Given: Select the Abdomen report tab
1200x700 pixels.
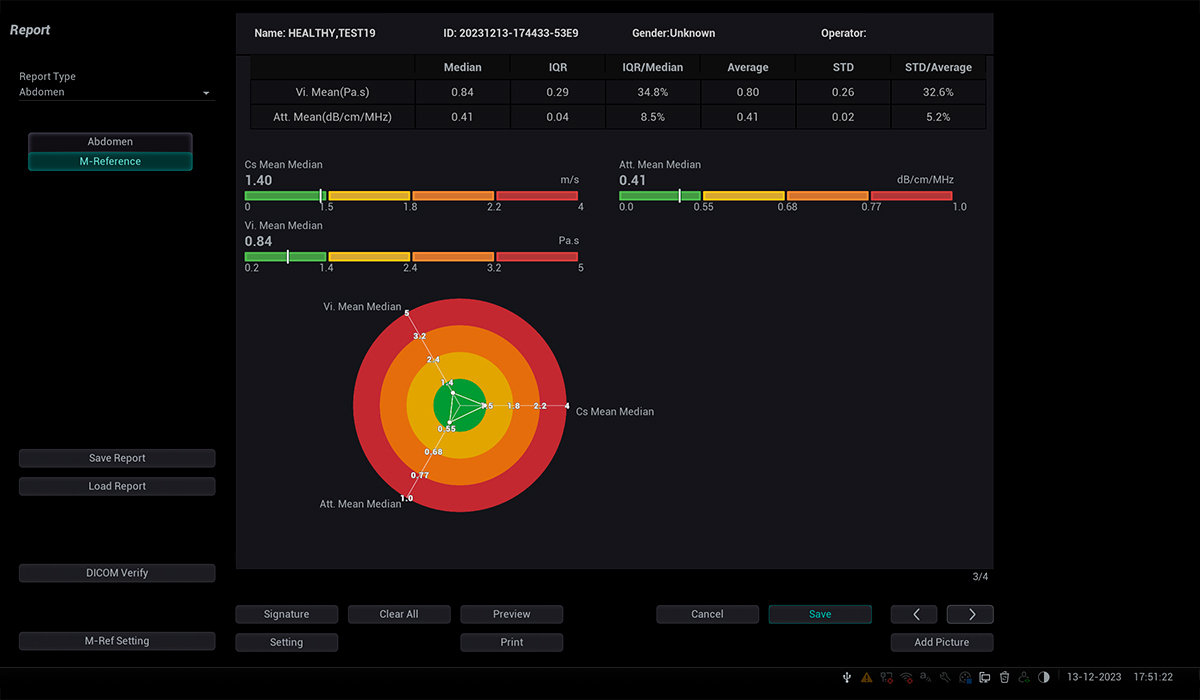Looking at the screenshot, I should [110, 142].
